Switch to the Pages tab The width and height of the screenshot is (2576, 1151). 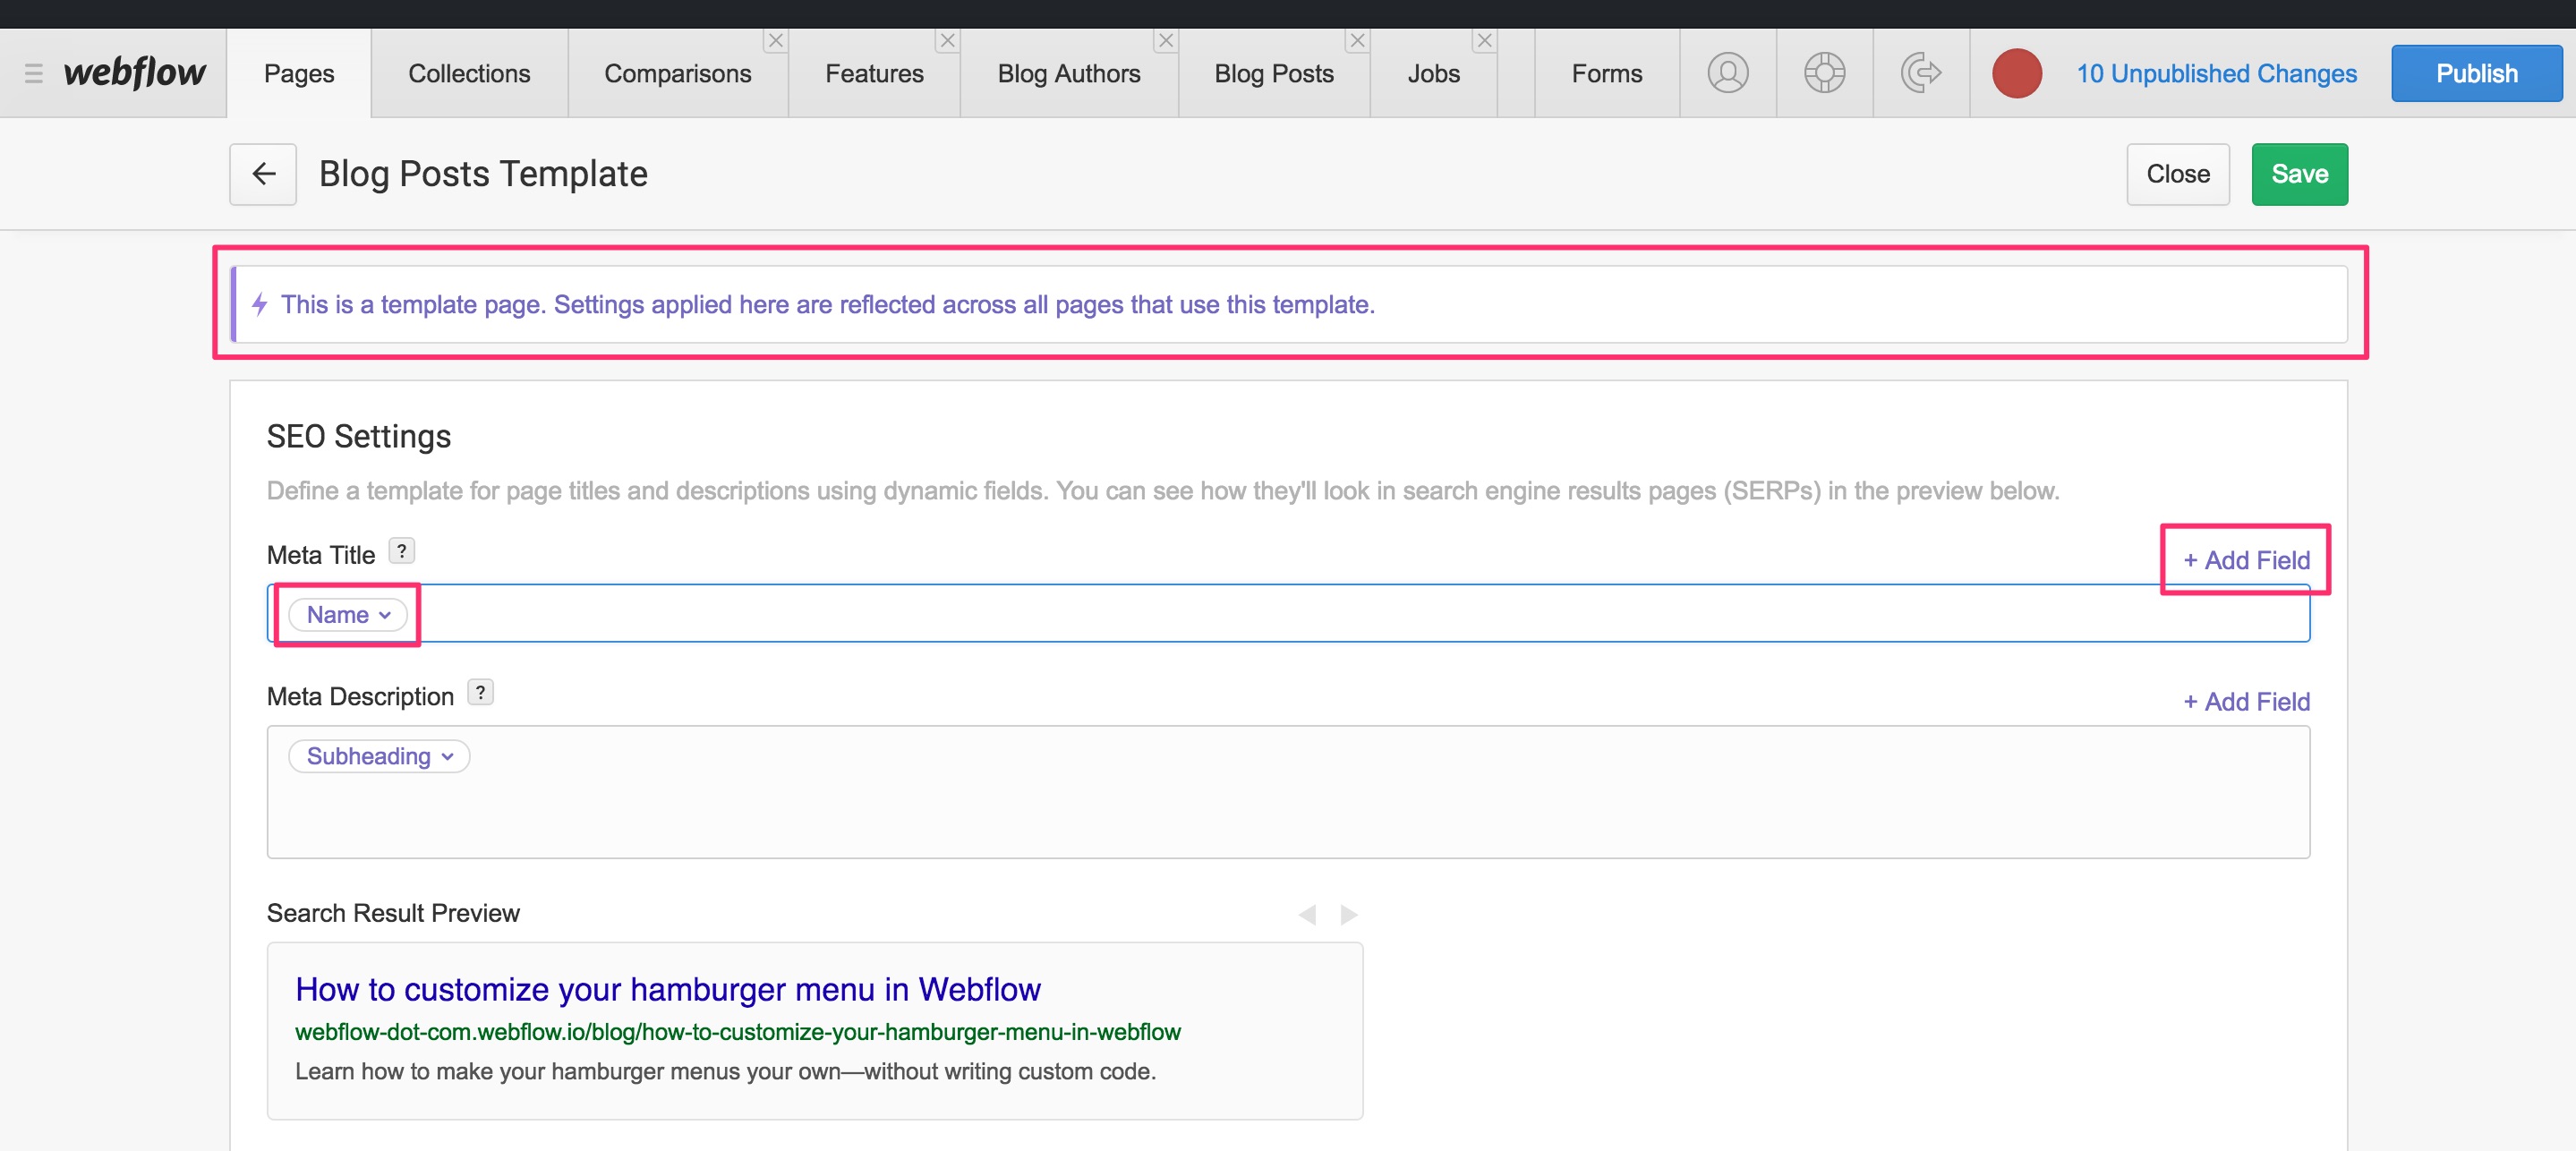tap(299, 74)
